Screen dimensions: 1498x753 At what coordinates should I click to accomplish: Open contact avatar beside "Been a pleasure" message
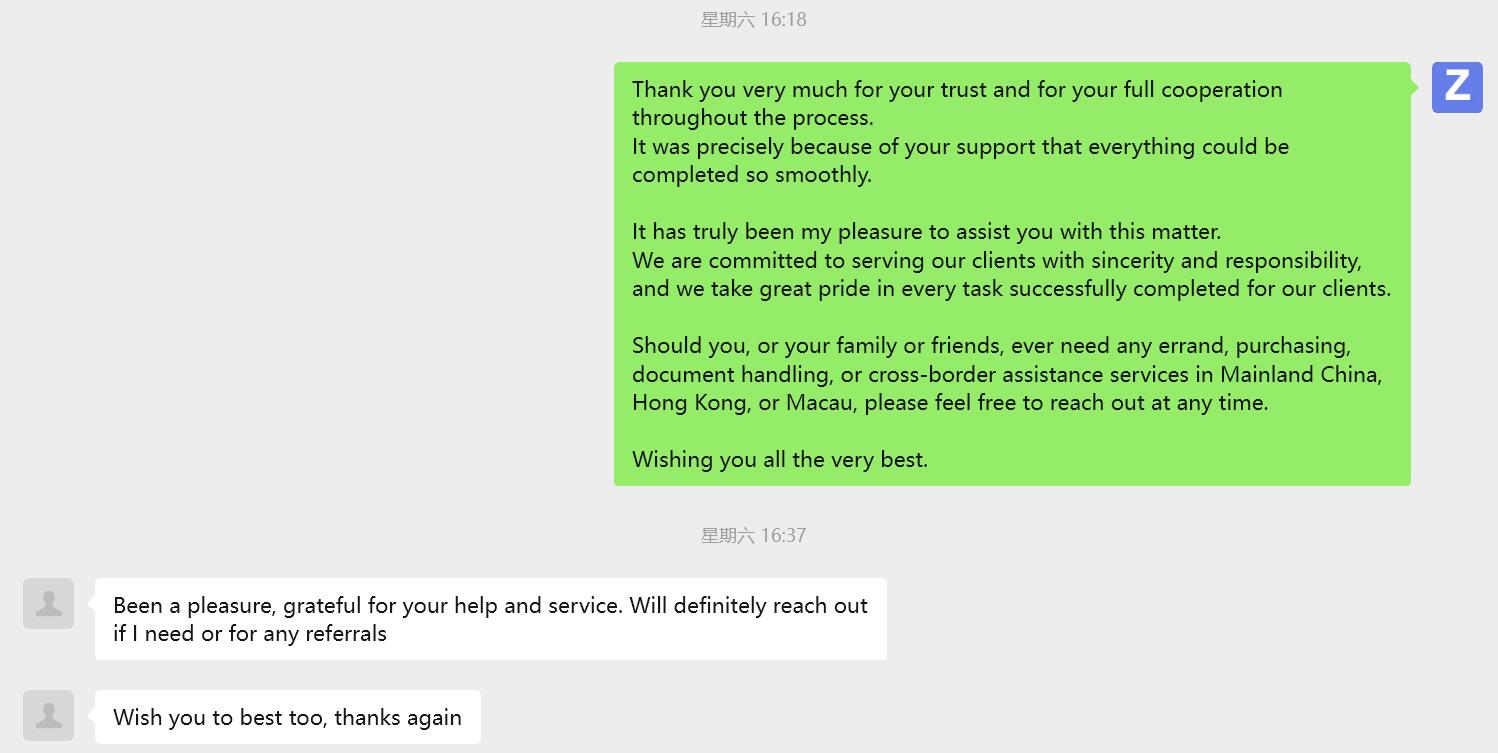click(49, 604)
